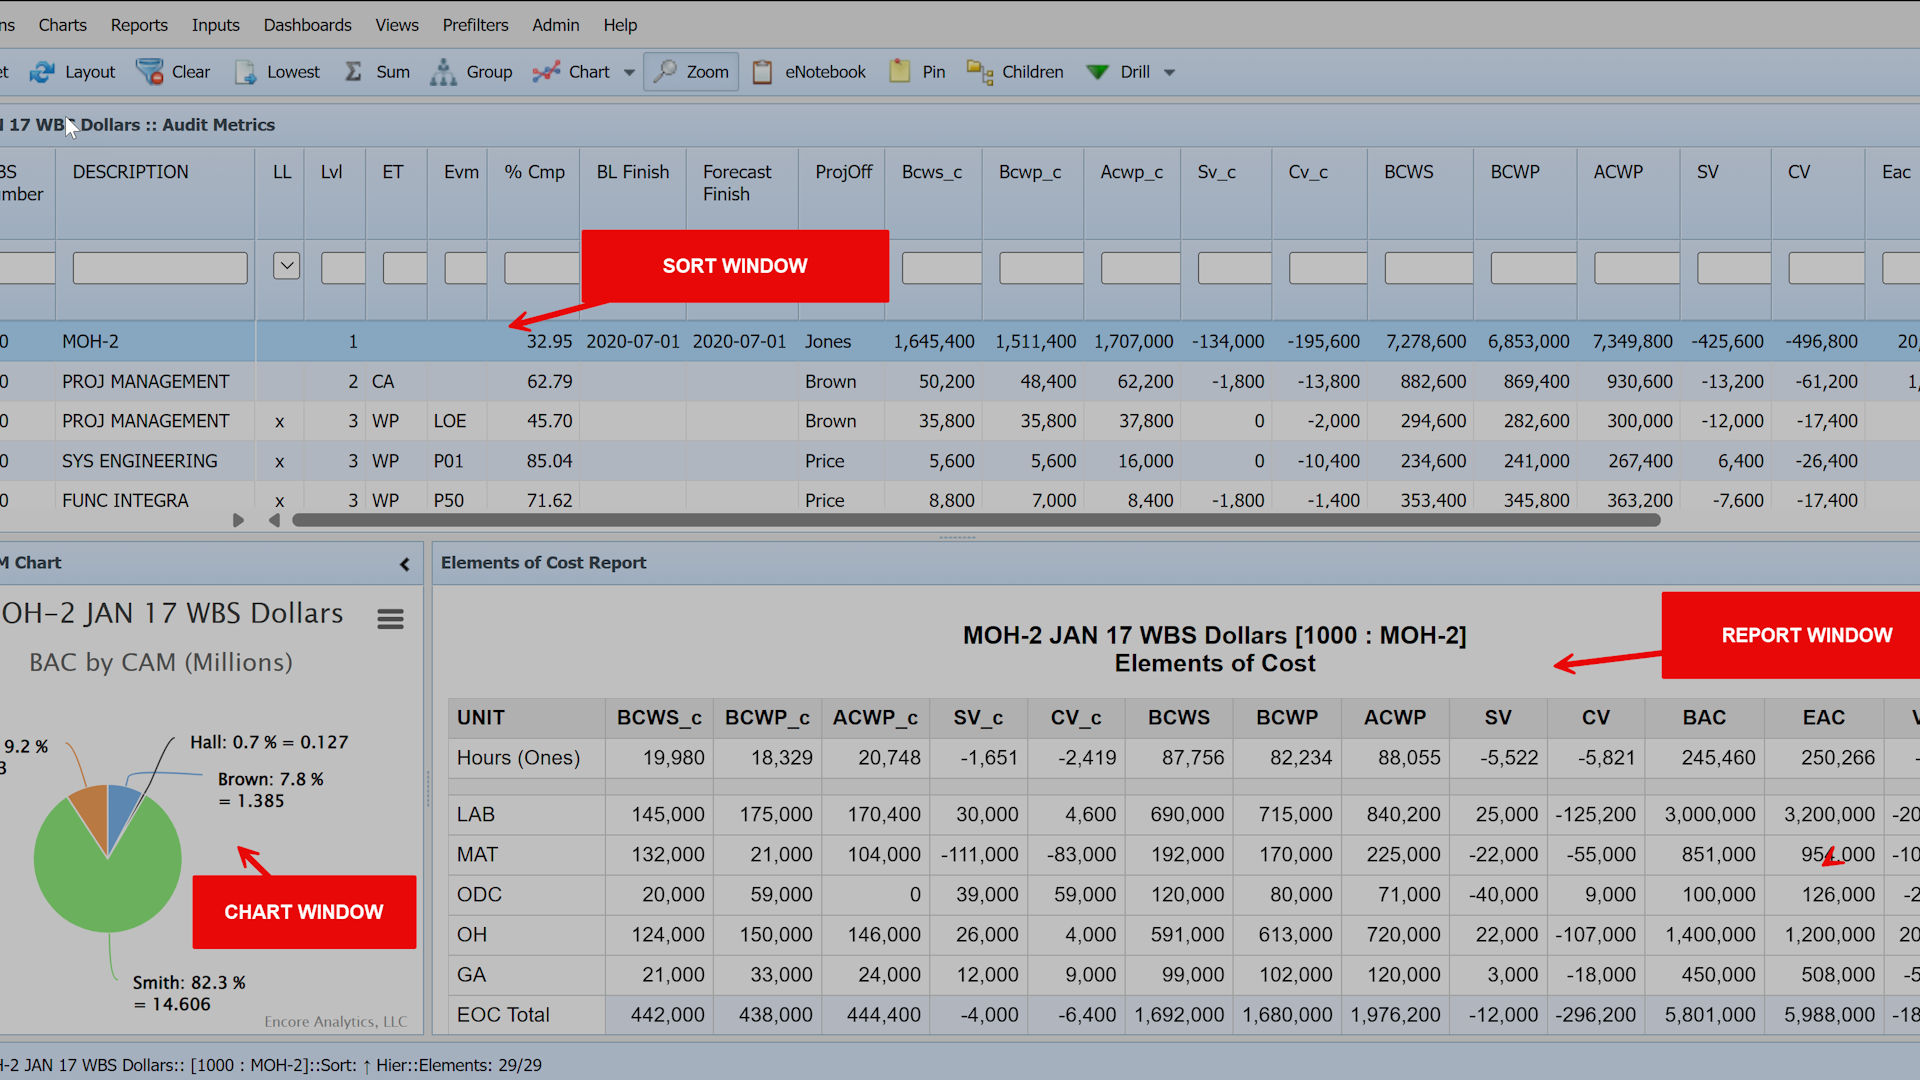Open the Charts menu
This screenshot has width=1920, height=1080.
point(63,25)
